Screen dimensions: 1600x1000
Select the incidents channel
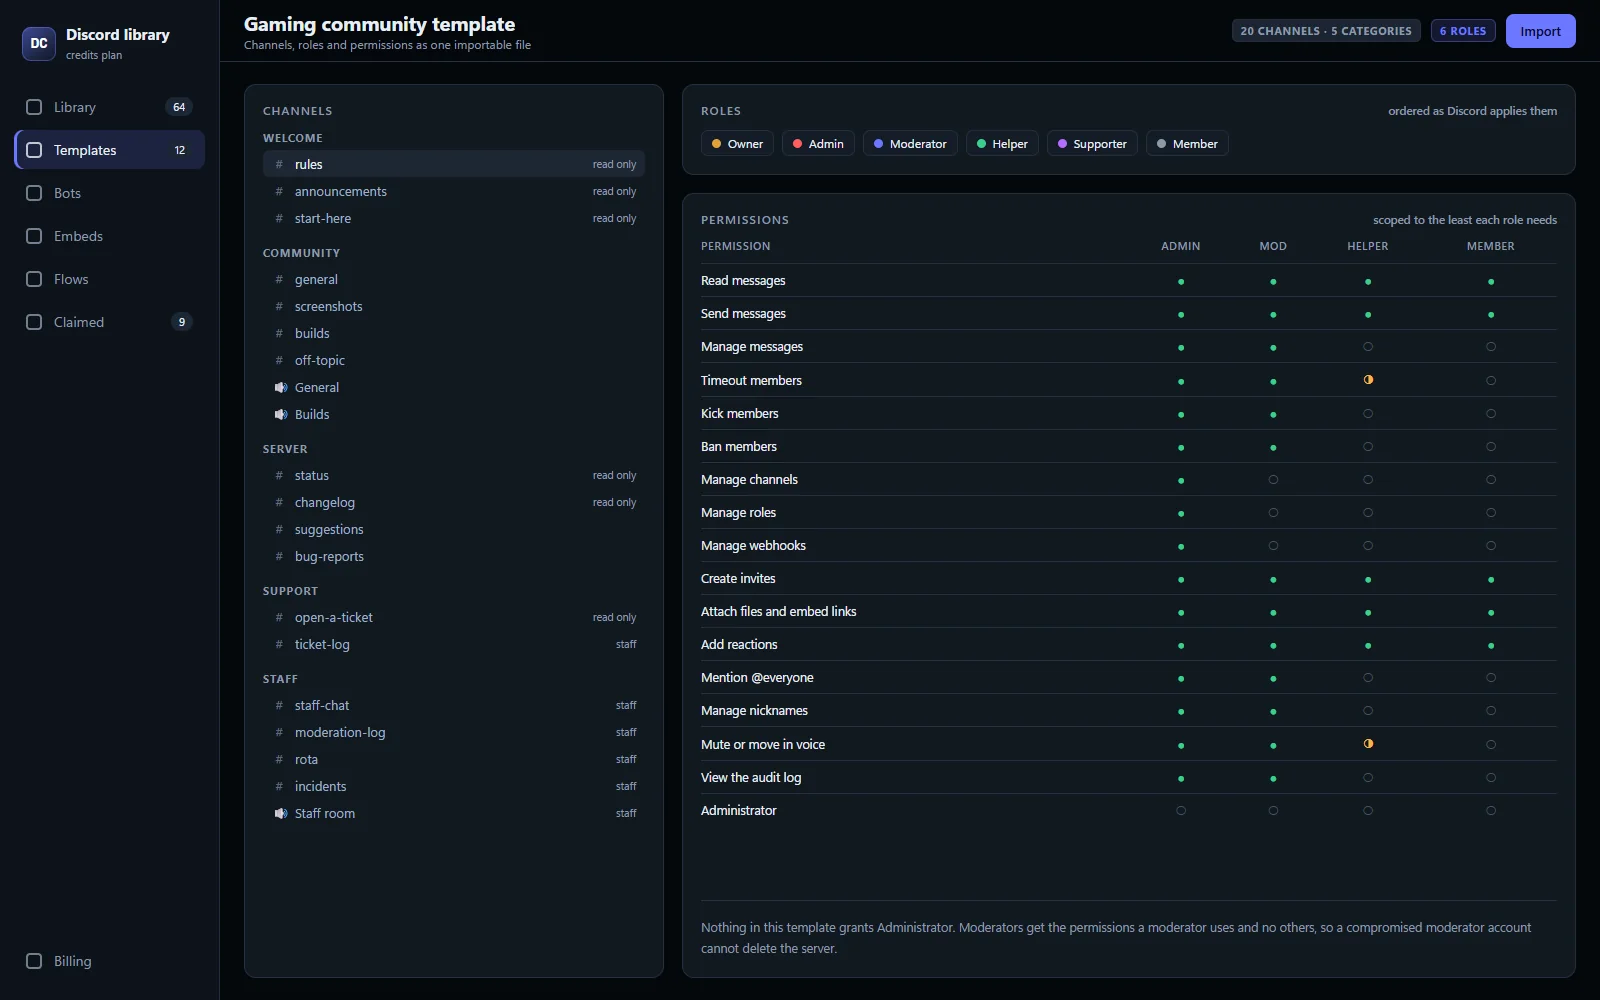click(x=454, y=786)
